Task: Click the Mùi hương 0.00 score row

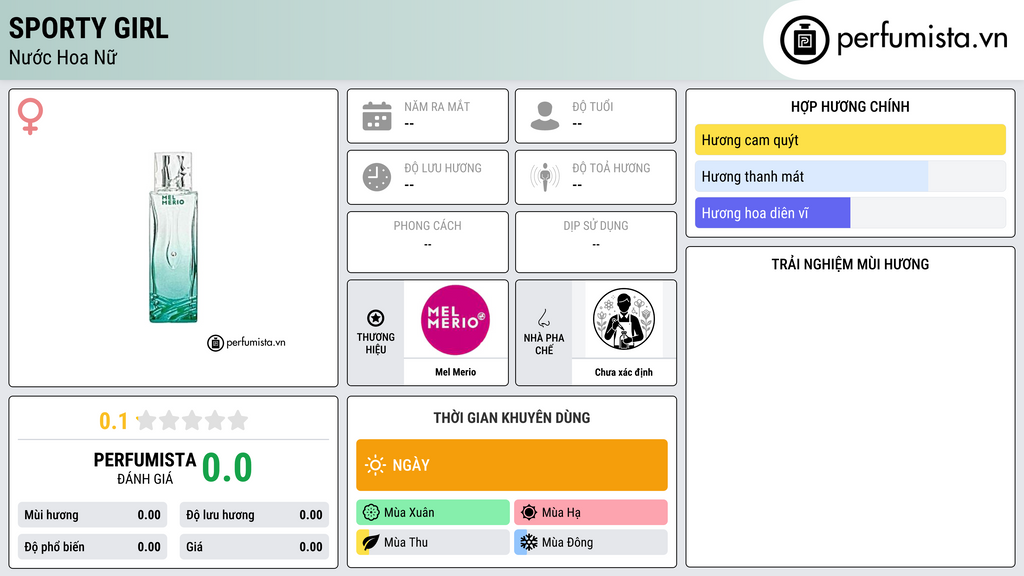Action: [93, 515]
